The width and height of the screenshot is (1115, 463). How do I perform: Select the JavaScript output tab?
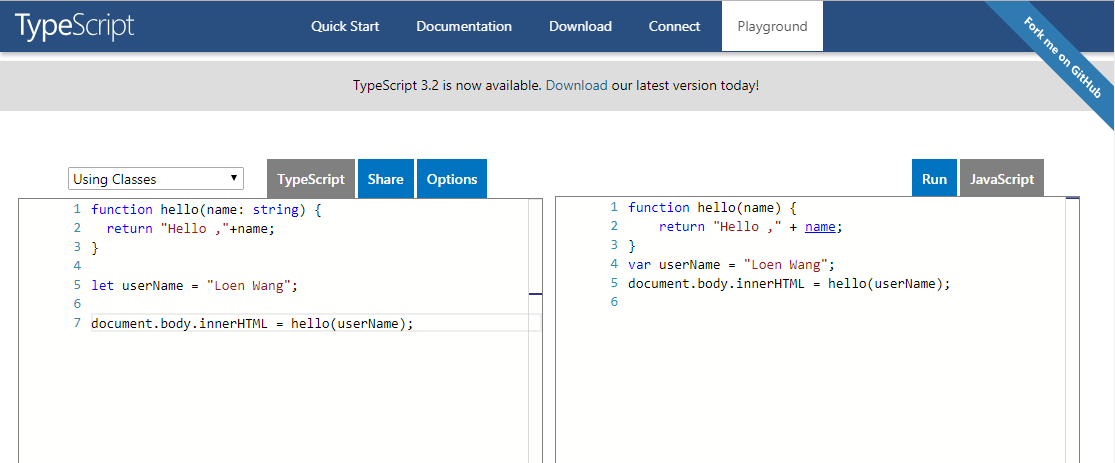tap(1002, 179)
